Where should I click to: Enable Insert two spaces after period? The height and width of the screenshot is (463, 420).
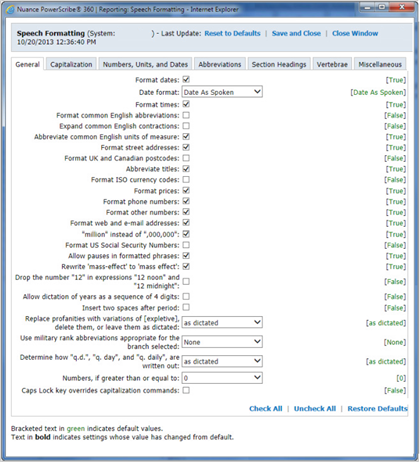[186, 307]
